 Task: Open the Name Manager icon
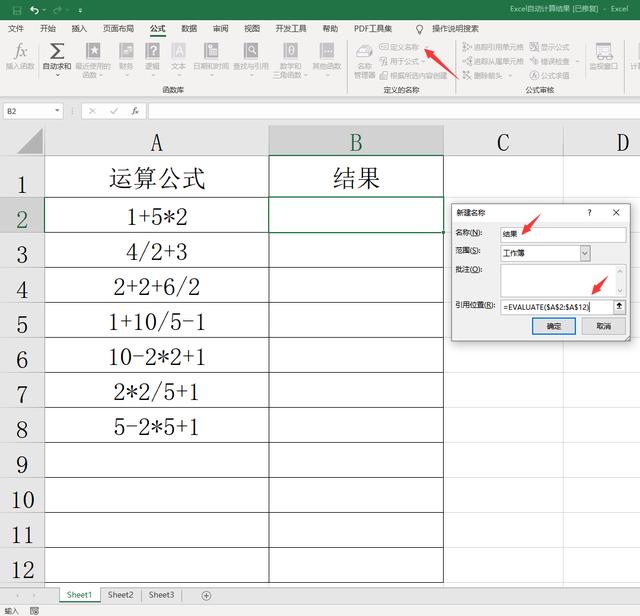tap(364, 52)
